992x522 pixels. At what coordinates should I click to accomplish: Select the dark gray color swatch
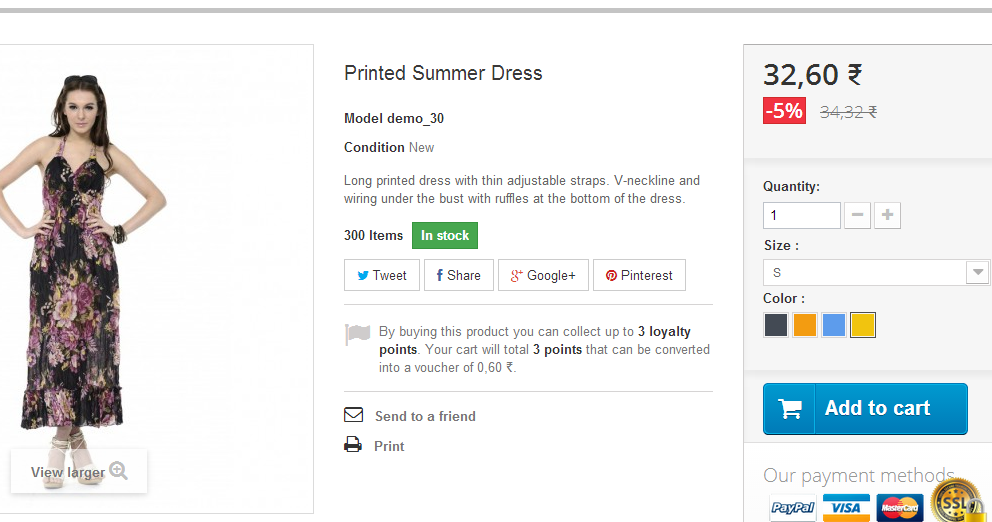click(776, 325)
